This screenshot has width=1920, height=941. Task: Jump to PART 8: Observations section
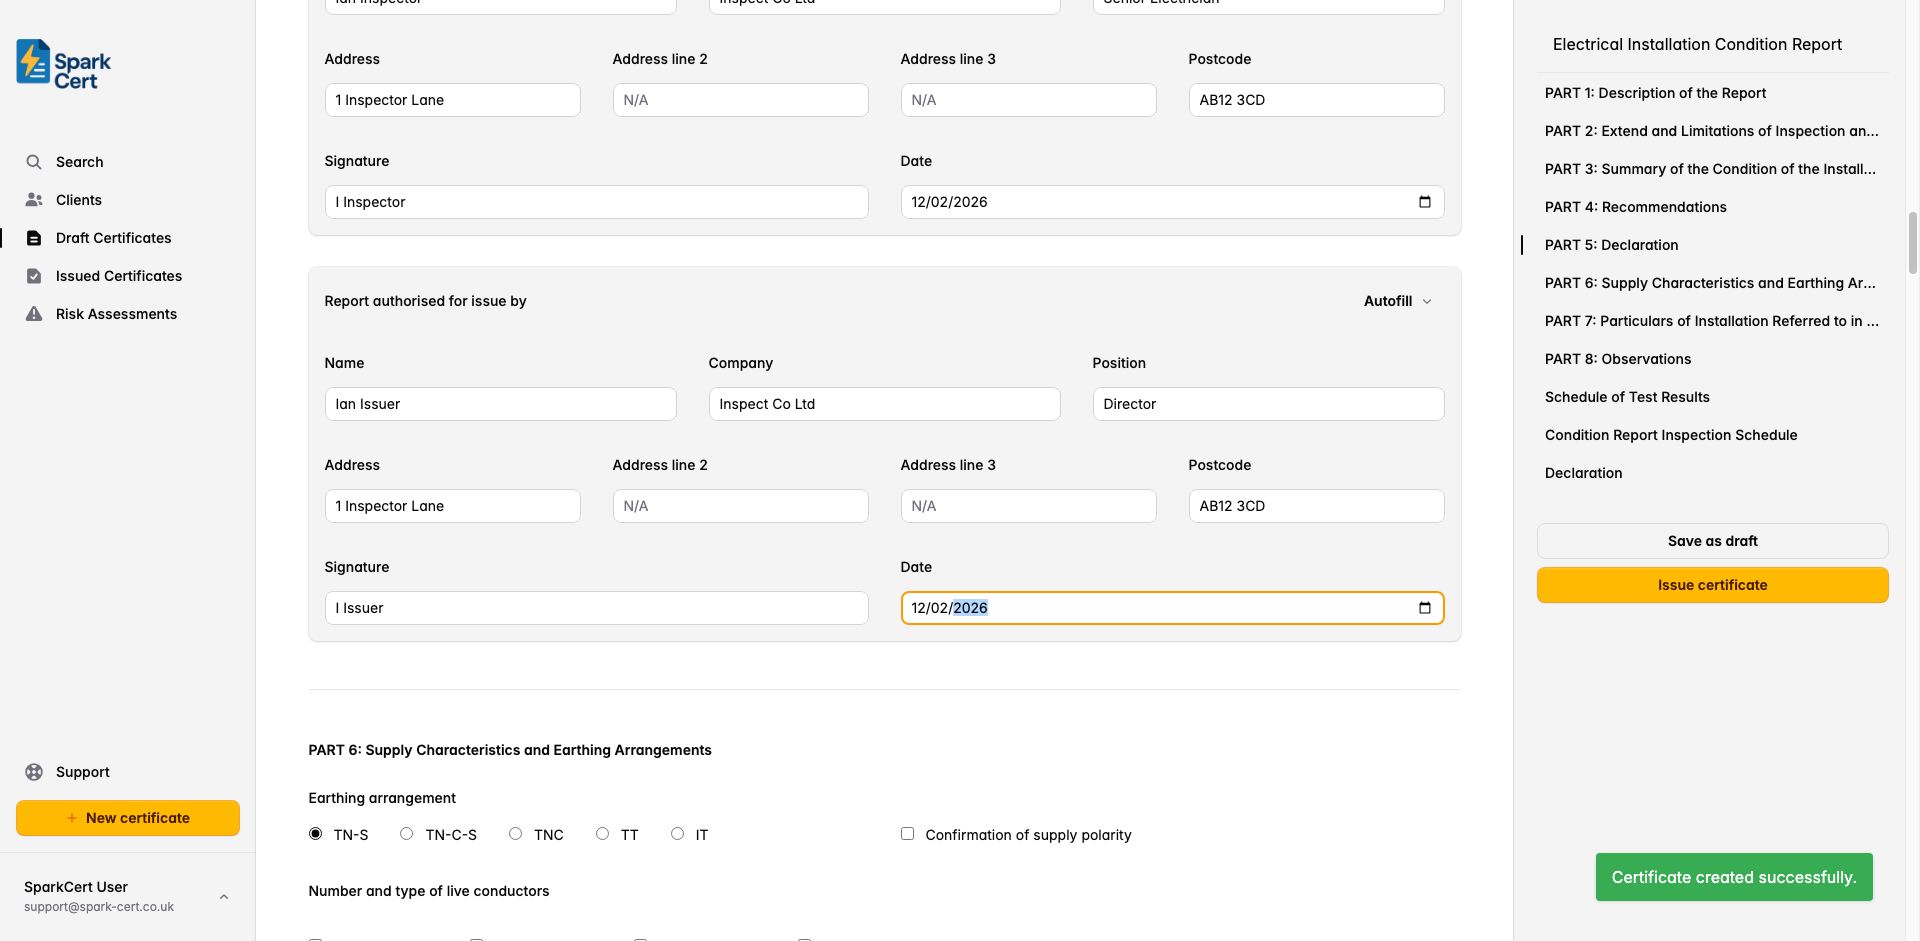(x=1618, y=358)
